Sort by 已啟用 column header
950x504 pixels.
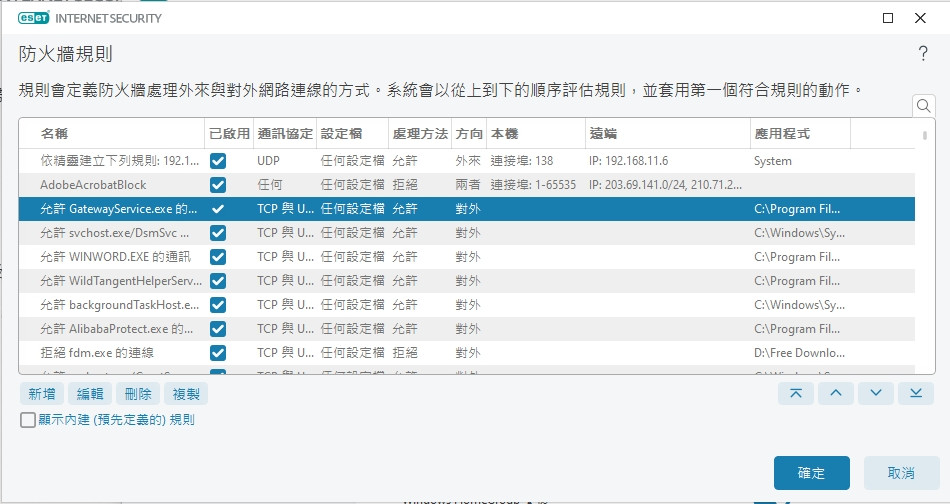(x=229, y=133)
